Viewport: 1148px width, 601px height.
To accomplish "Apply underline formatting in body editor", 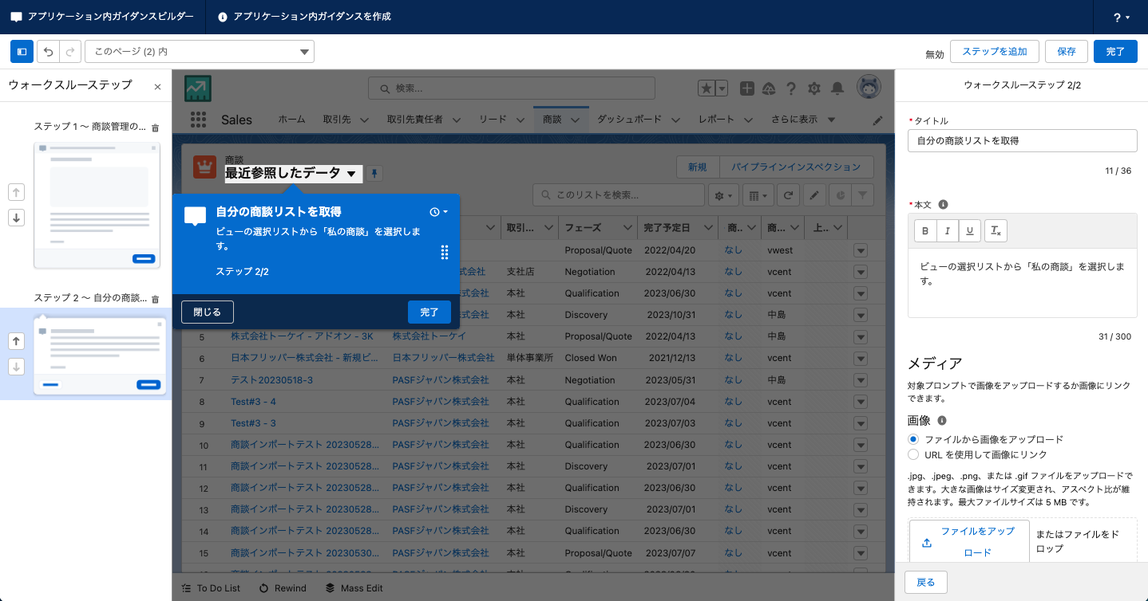I will click(x=970, y=231).
